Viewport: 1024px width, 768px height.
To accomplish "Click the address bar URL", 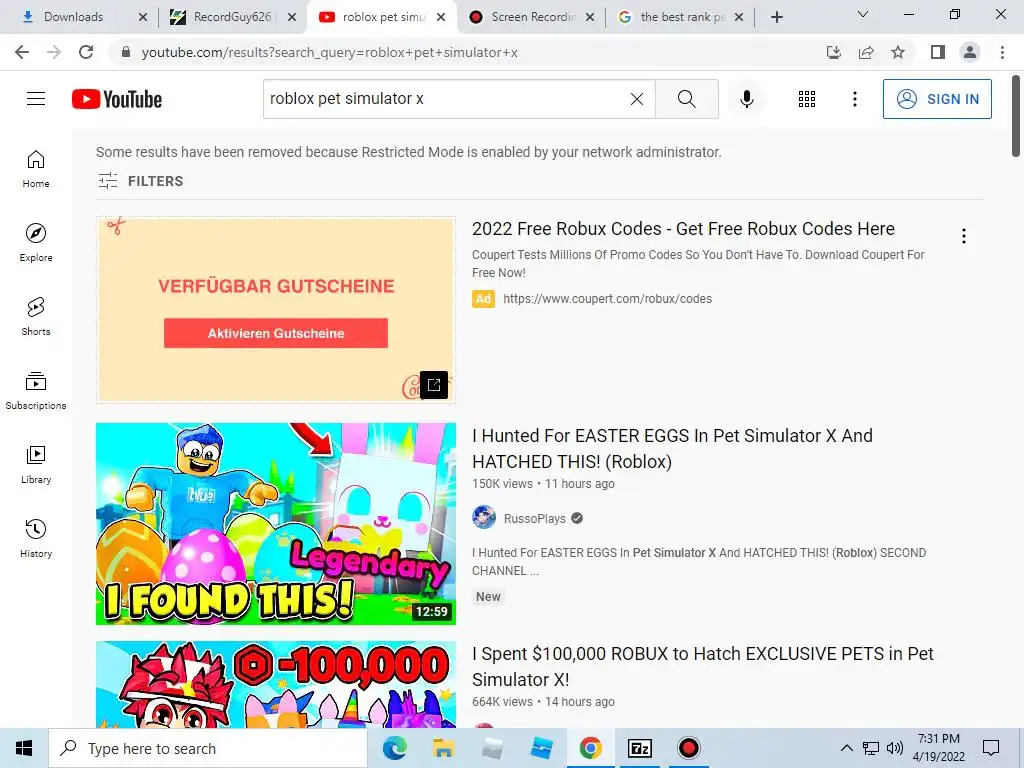I will (x=329, y=52).
